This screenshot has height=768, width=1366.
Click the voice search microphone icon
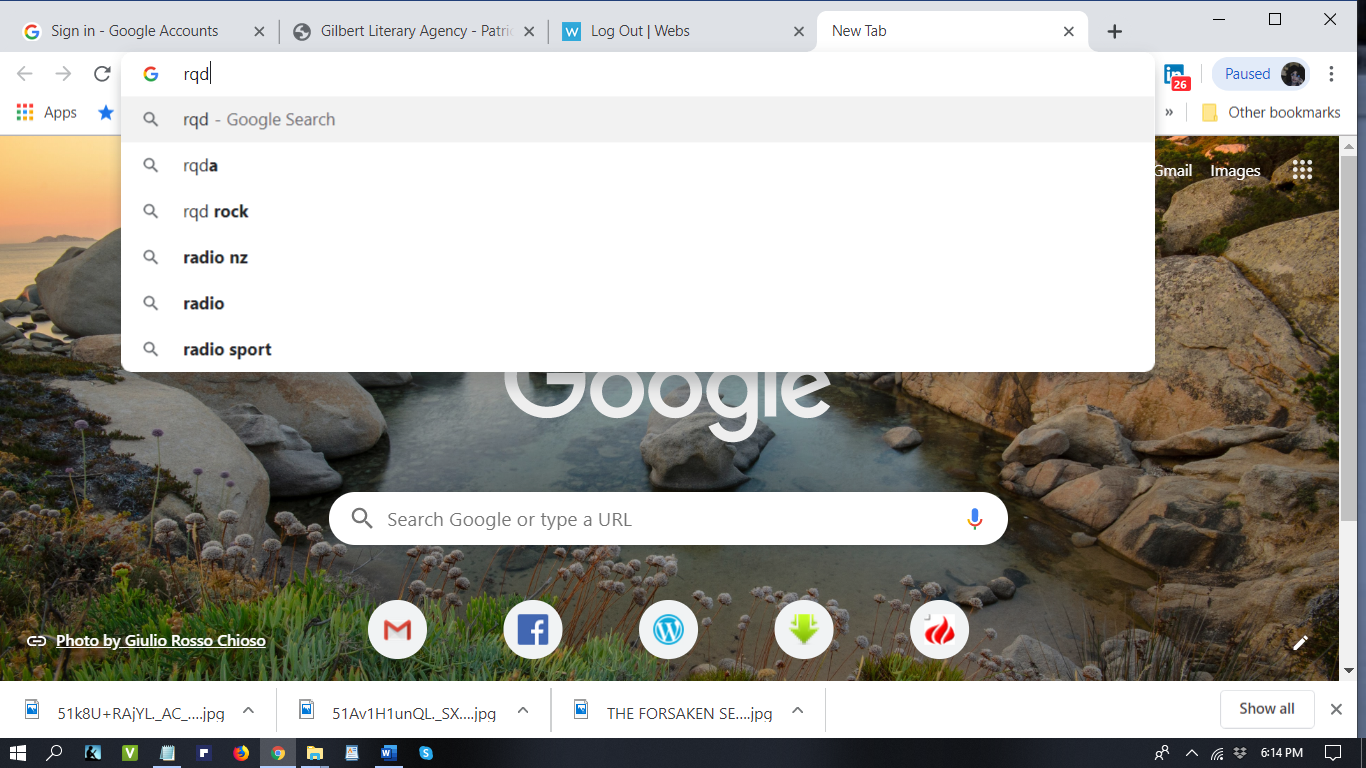pos(974,519)
